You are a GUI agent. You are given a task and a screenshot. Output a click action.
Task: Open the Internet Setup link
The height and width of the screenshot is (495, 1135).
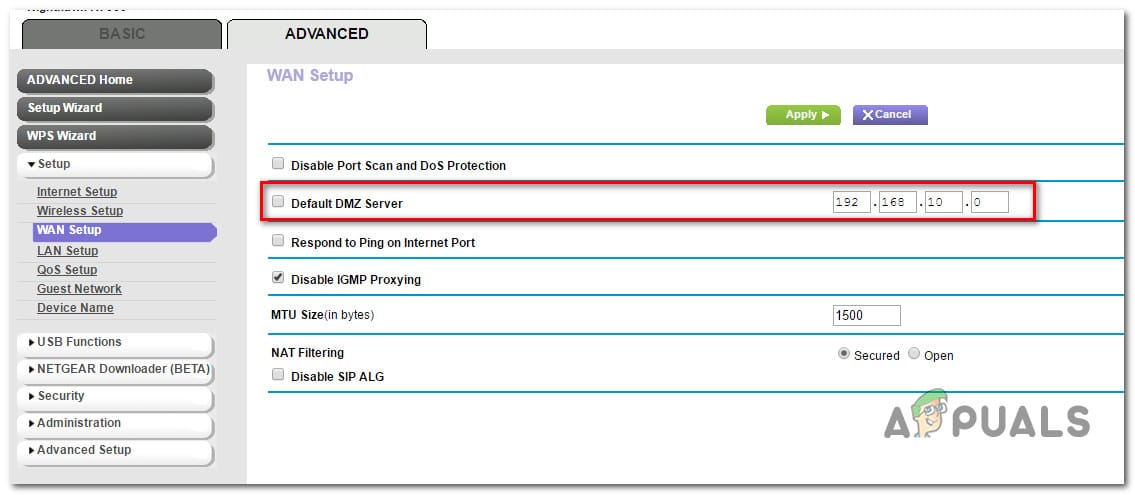point(77,192)
